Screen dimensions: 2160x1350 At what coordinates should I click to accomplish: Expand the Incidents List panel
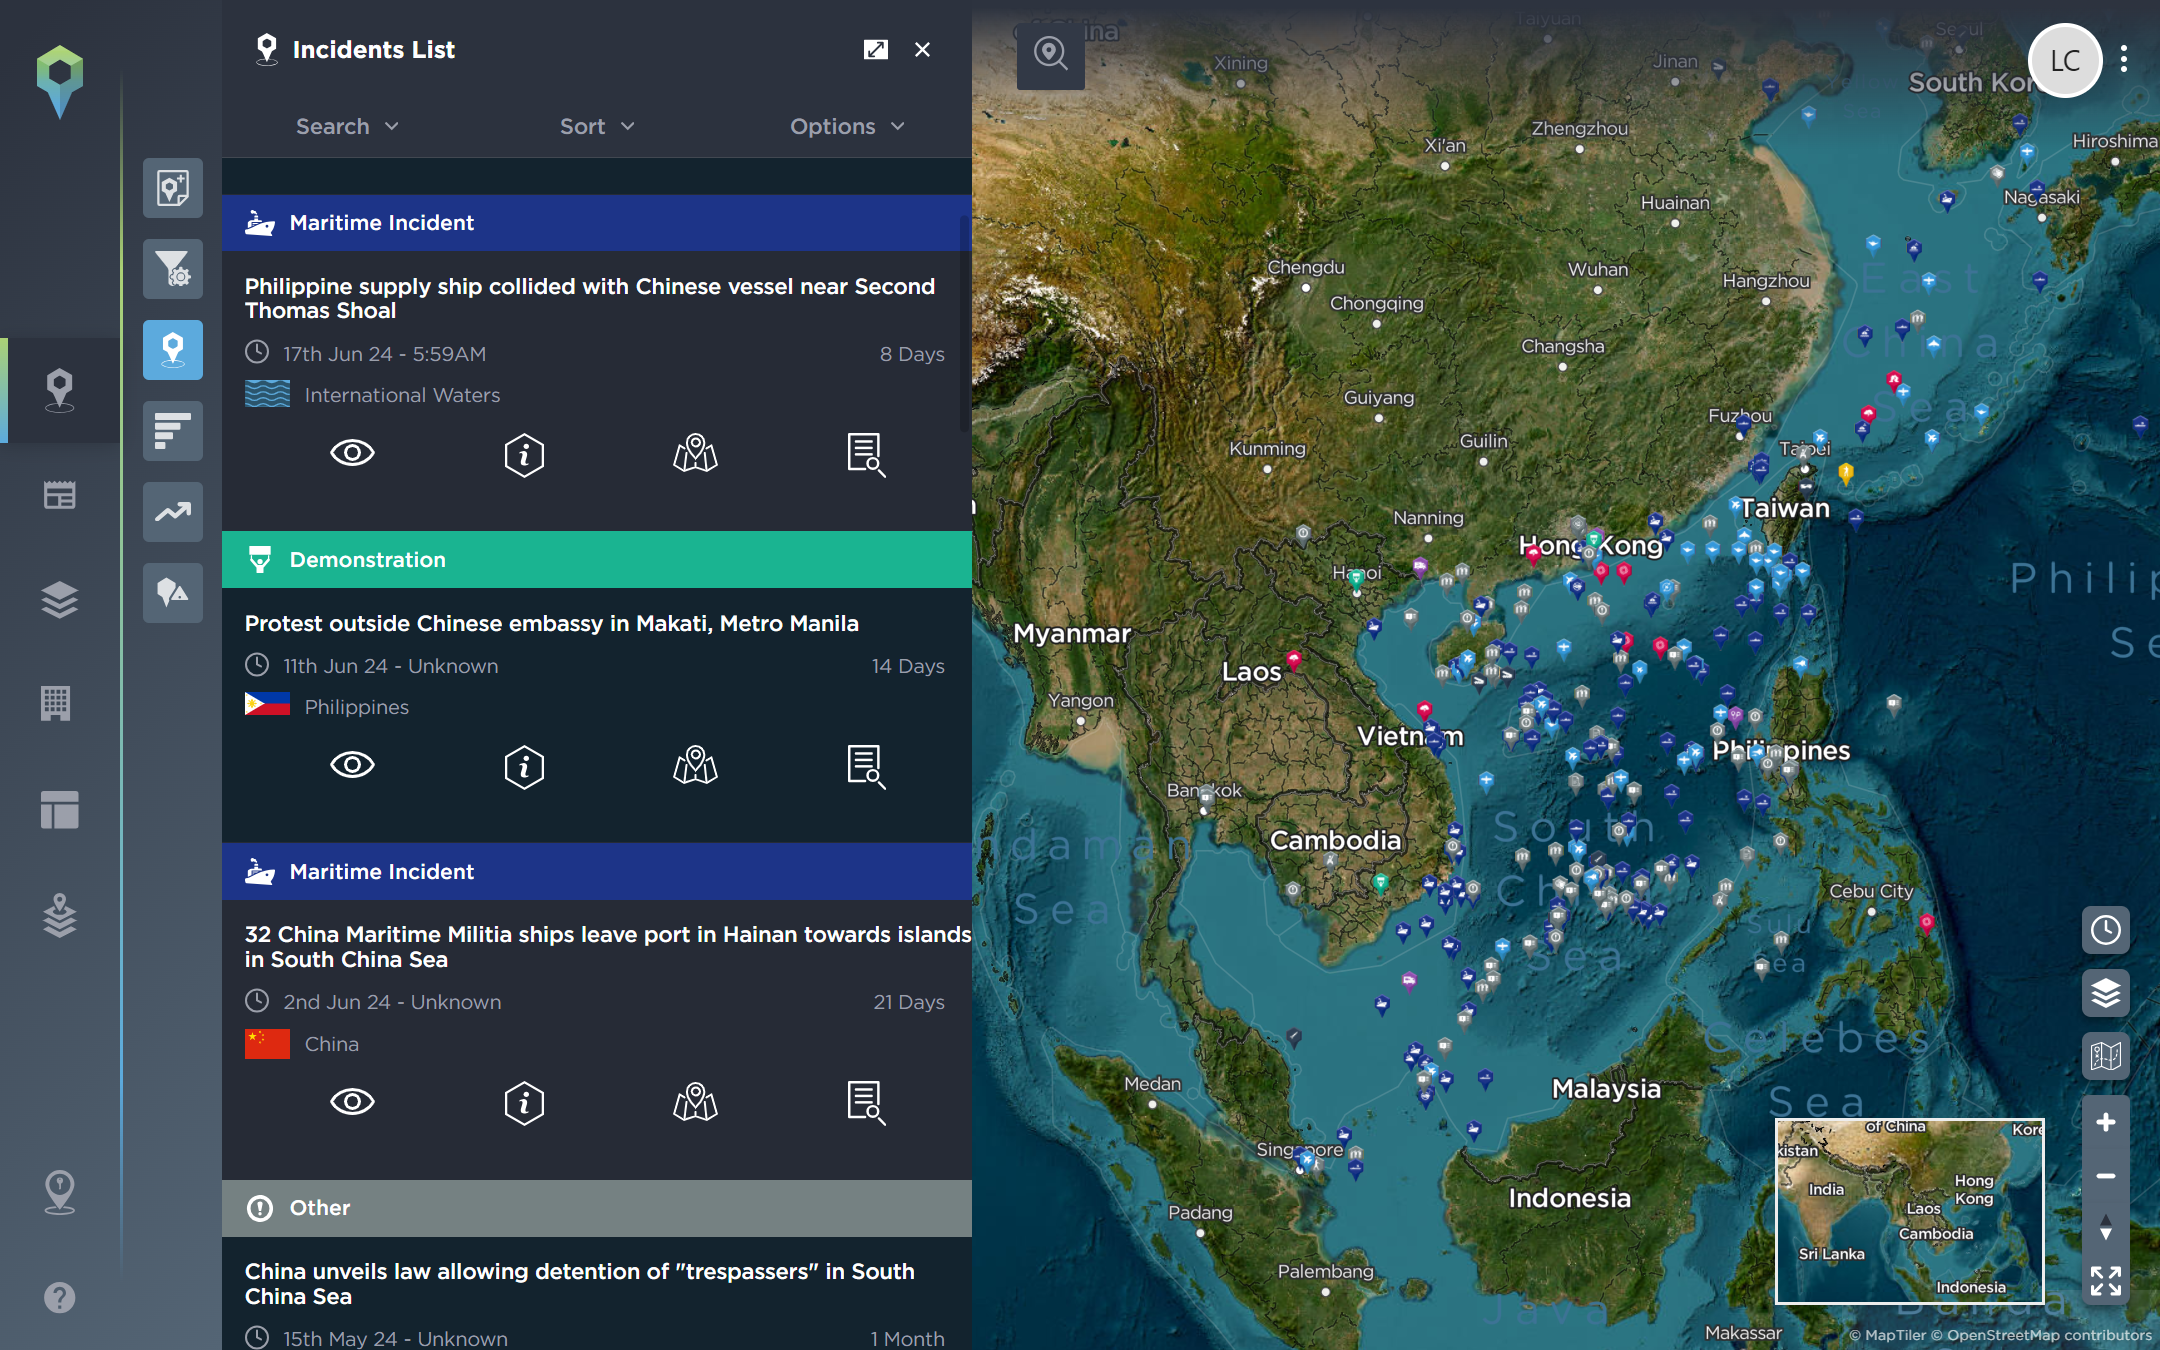point(876,49)
